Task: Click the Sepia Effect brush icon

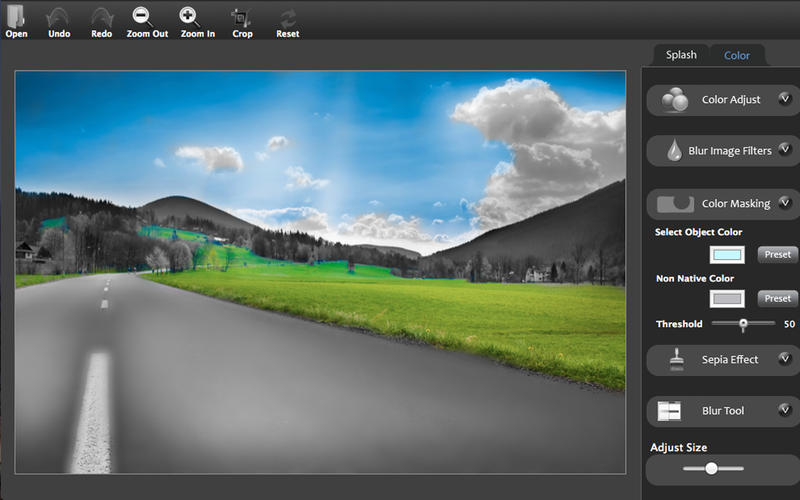Action: tap(676, 359)
